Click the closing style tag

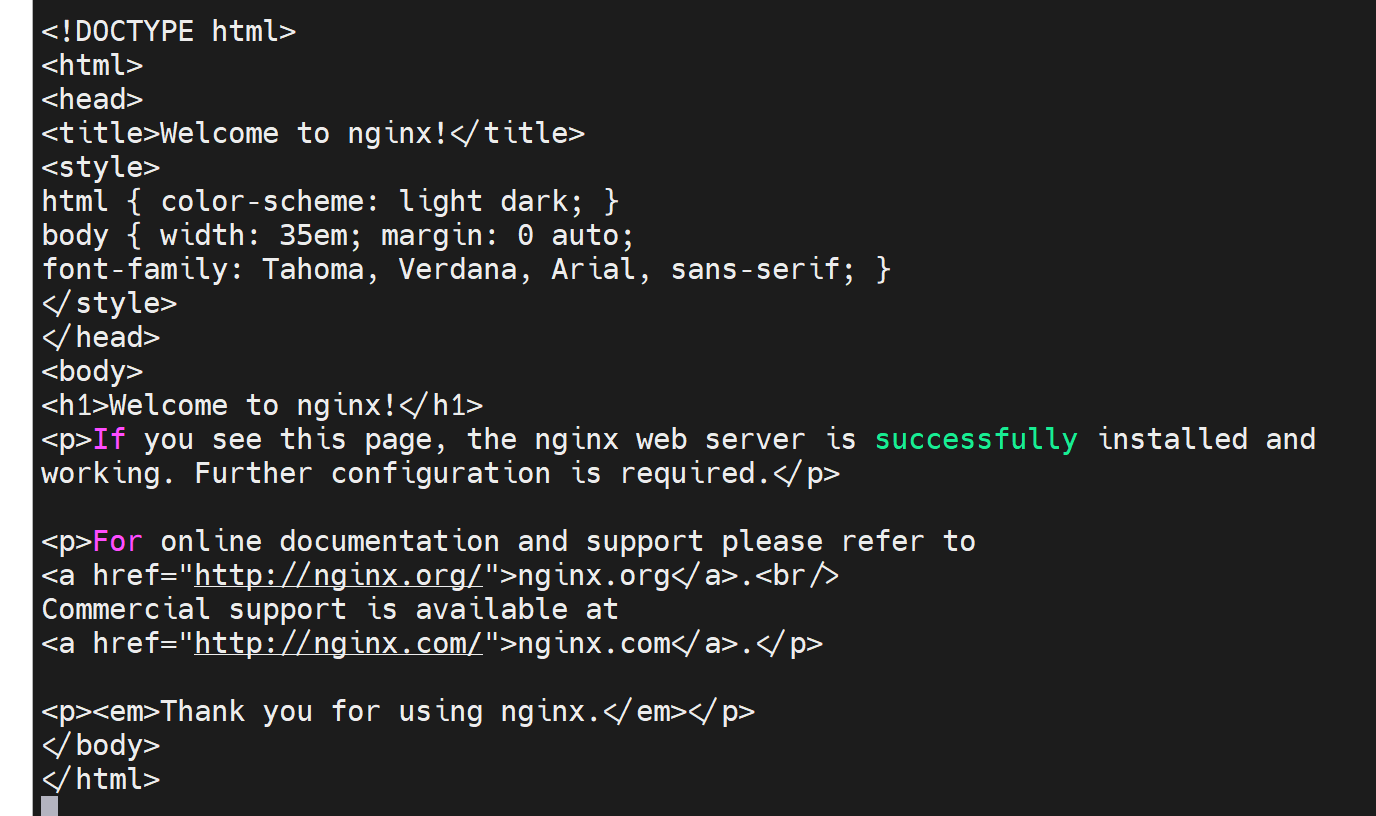109,303
